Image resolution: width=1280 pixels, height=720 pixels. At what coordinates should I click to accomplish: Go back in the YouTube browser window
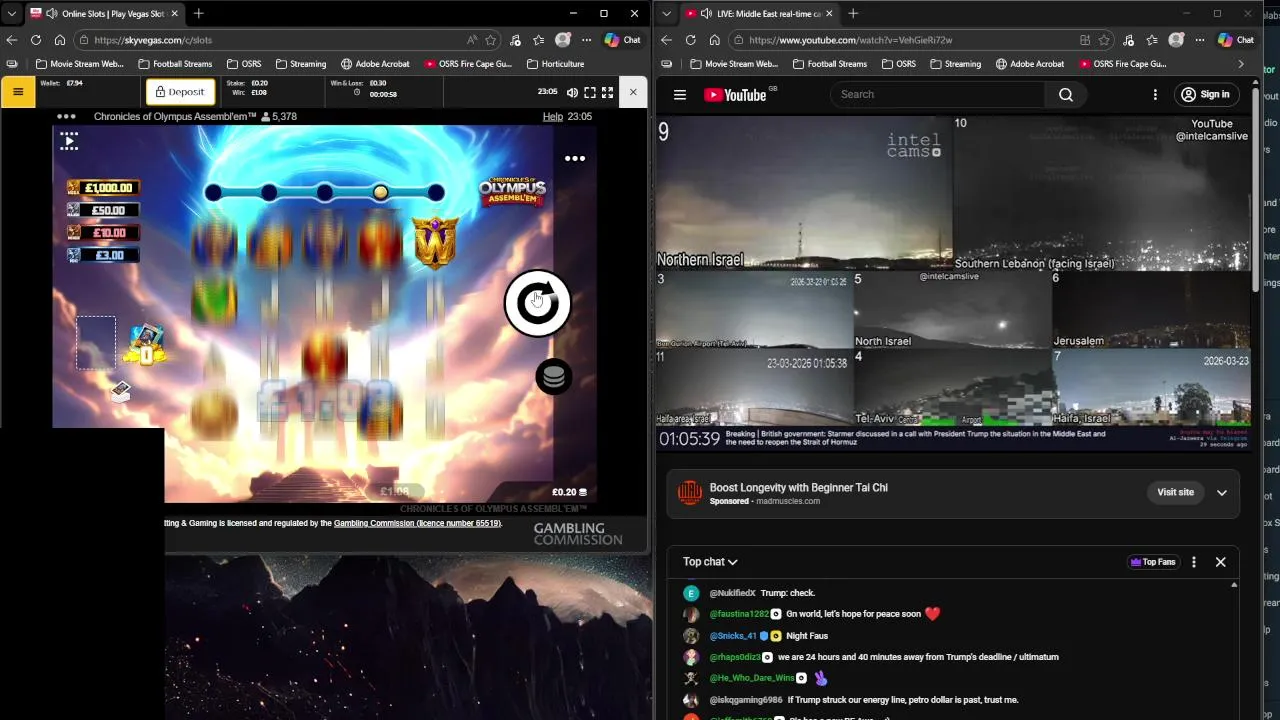(x=667, y=40)
